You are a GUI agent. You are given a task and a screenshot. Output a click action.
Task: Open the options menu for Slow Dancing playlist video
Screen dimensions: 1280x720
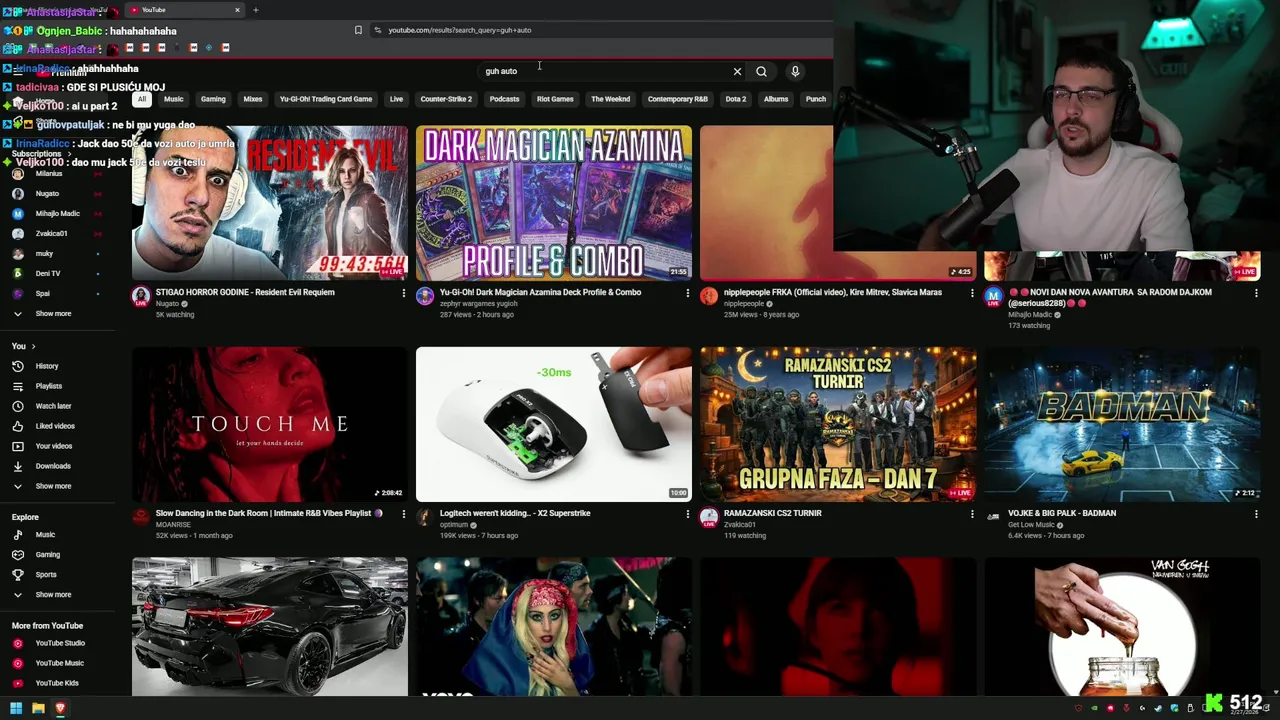click(x=404, y=514)
